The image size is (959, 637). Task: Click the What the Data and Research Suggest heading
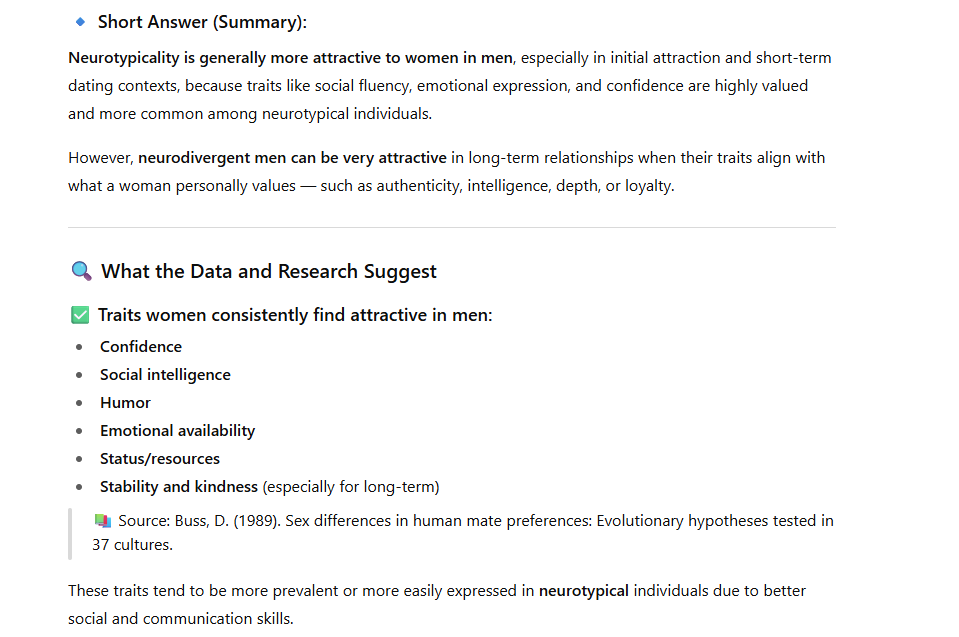pos(269,271)
